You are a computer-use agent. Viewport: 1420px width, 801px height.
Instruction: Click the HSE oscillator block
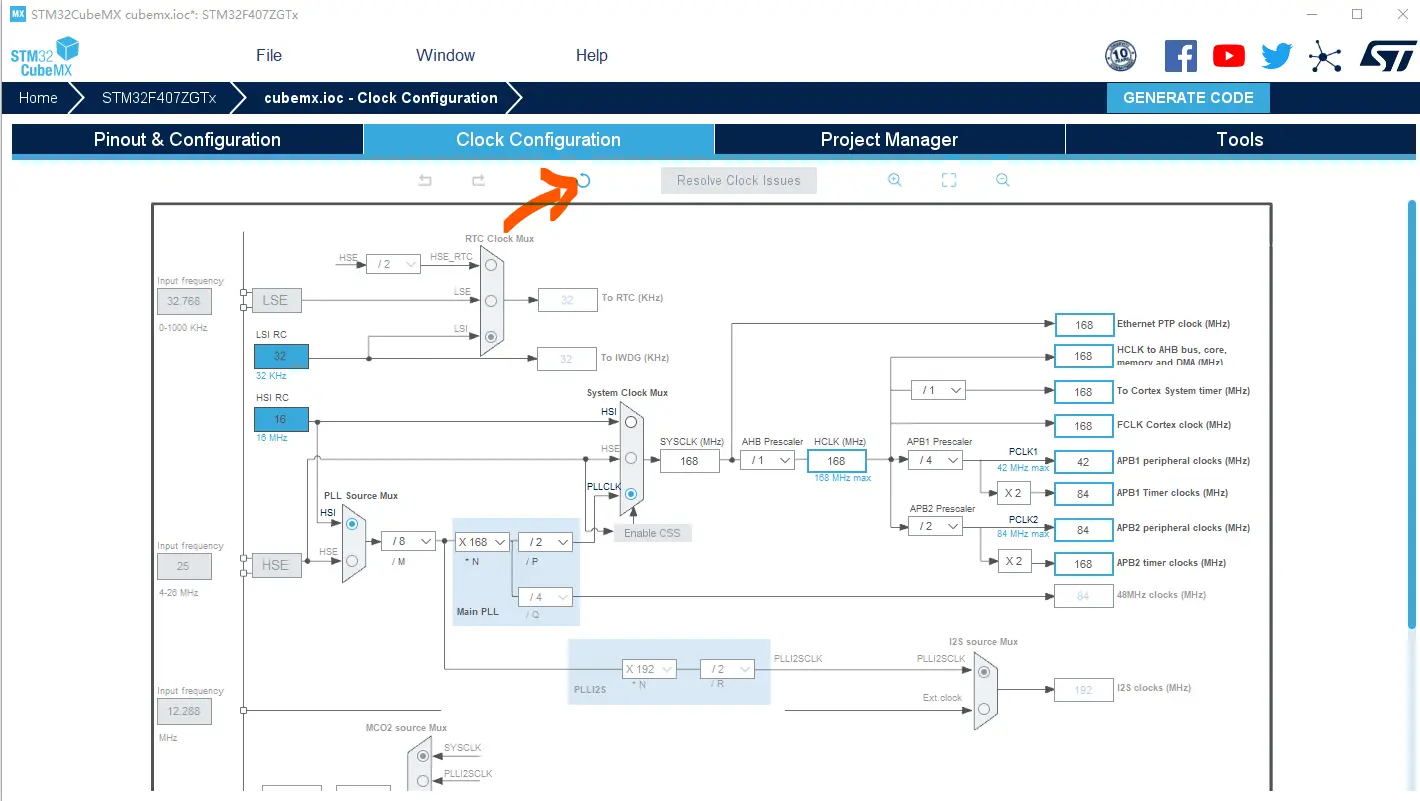click(x=275, y=565)
